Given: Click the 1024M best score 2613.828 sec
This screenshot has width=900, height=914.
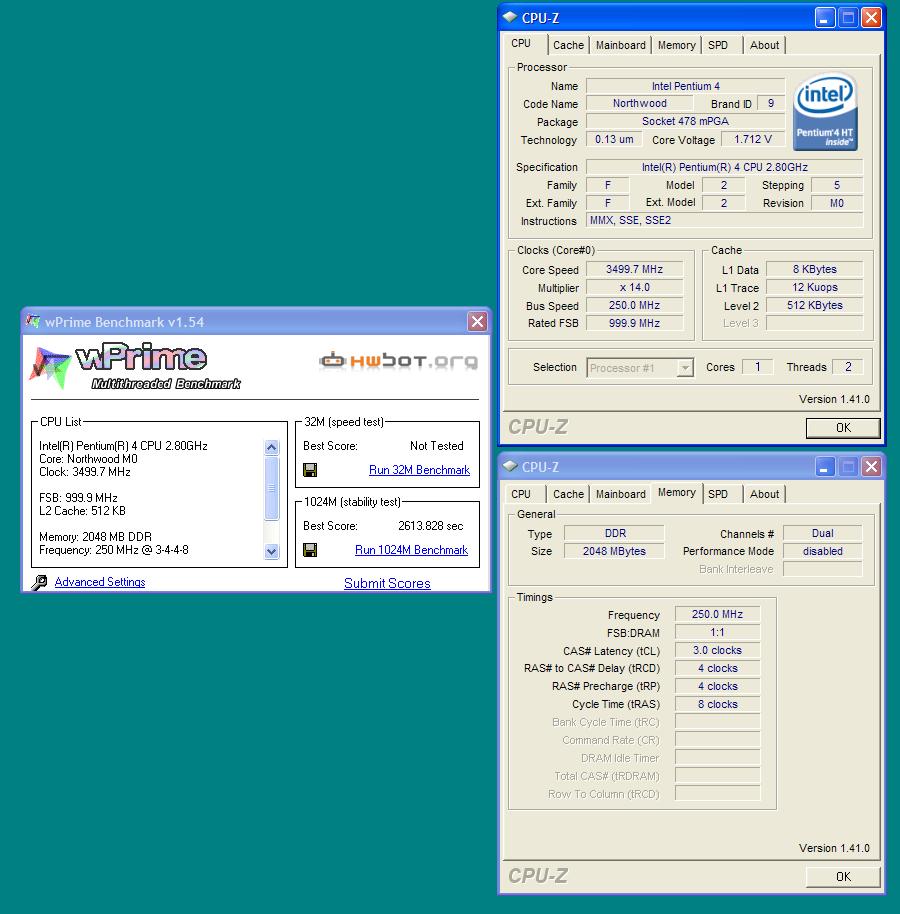Looking at the screenshot, I should coord(430,526).
